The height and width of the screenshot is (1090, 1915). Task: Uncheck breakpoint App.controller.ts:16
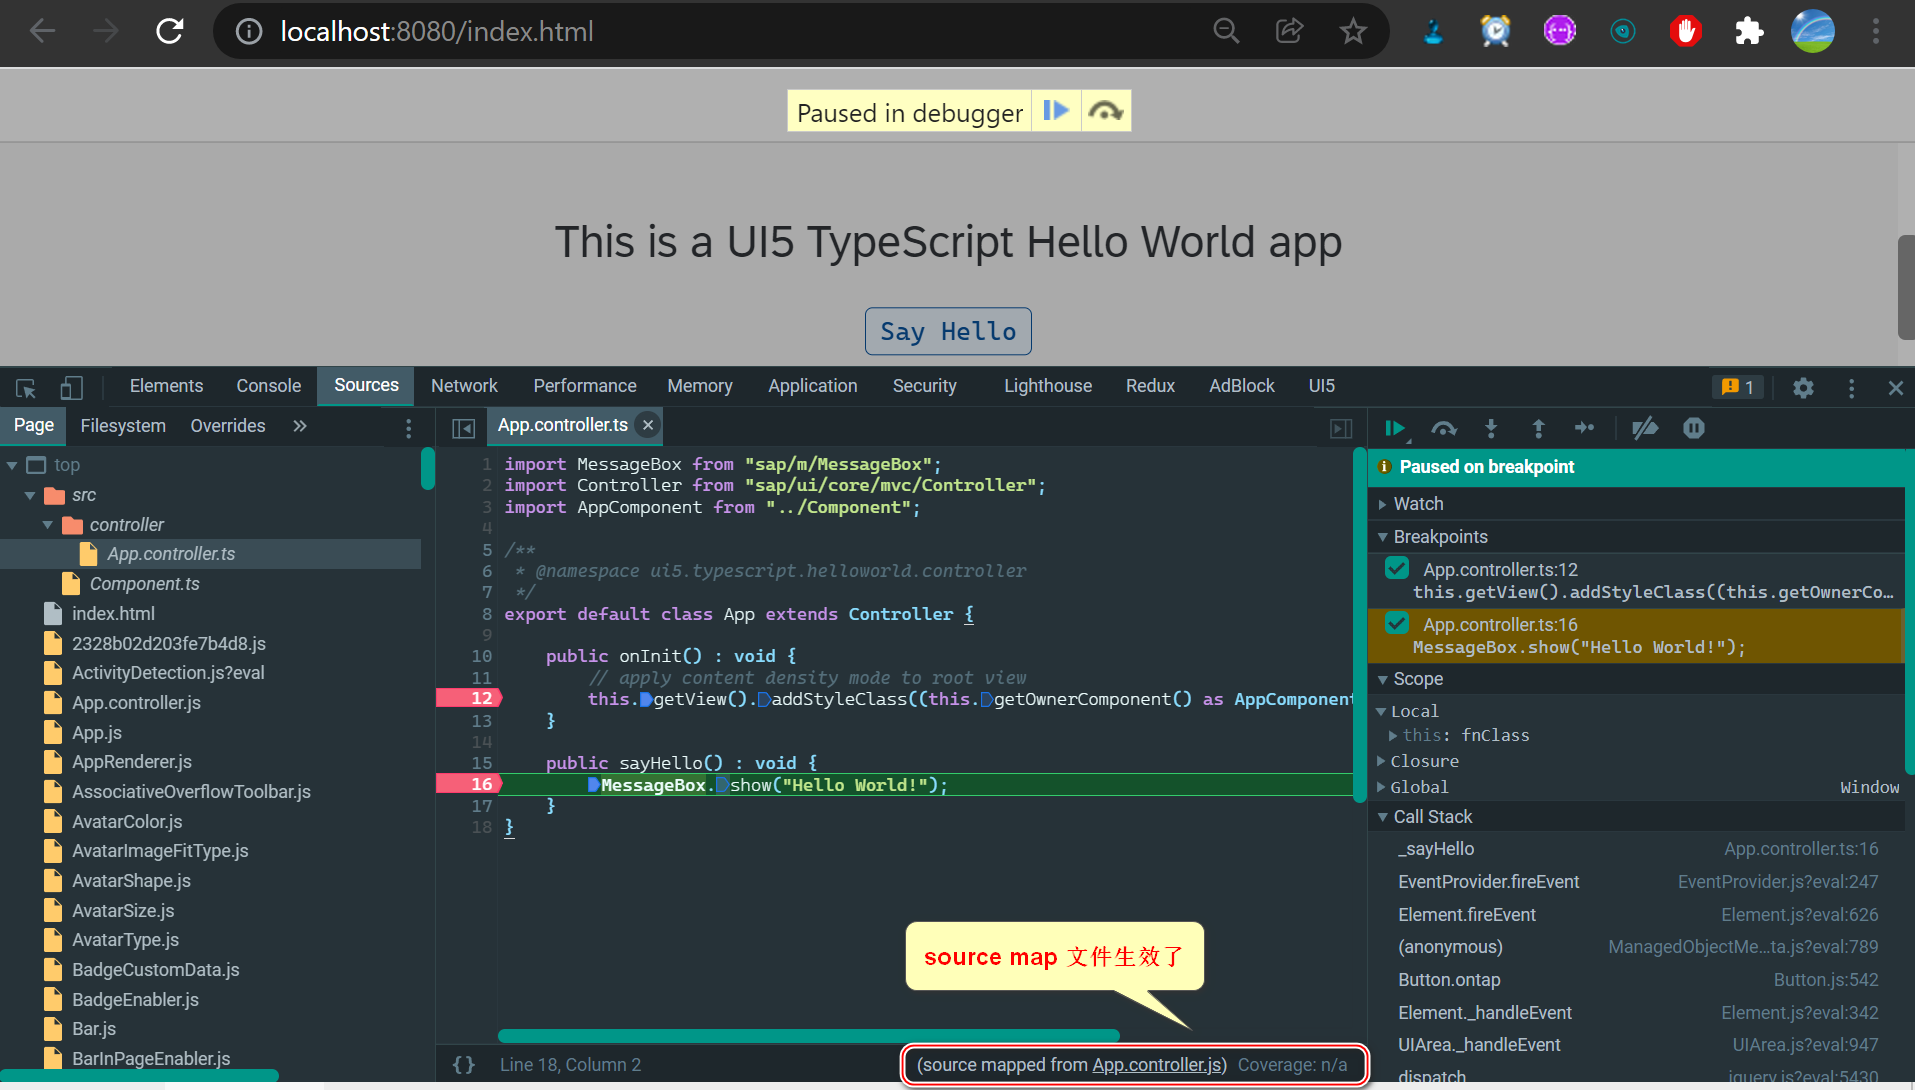click(1397, 624)
